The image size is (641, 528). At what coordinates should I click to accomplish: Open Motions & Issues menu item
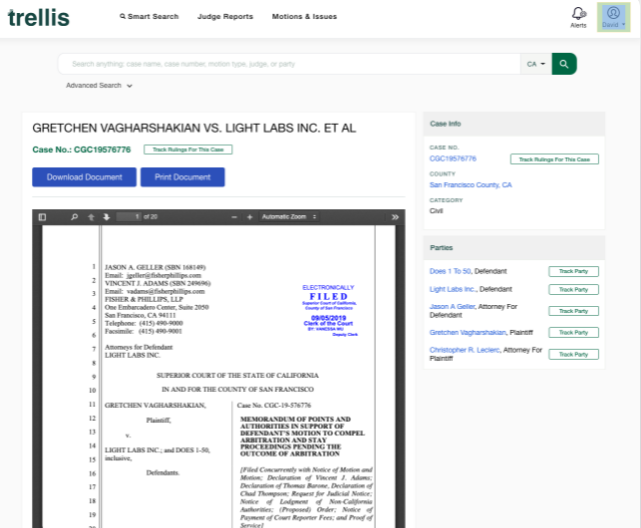(x=305, y=16)
